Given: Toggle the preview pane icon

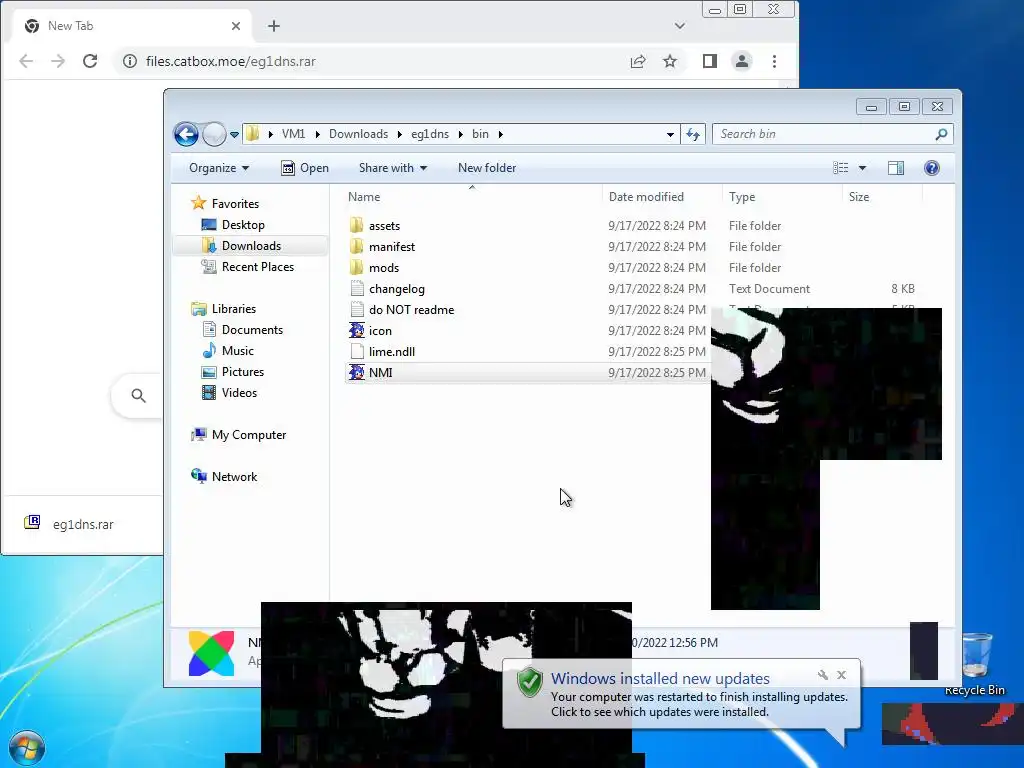Looking at the screenshot, I should point(896,168).
